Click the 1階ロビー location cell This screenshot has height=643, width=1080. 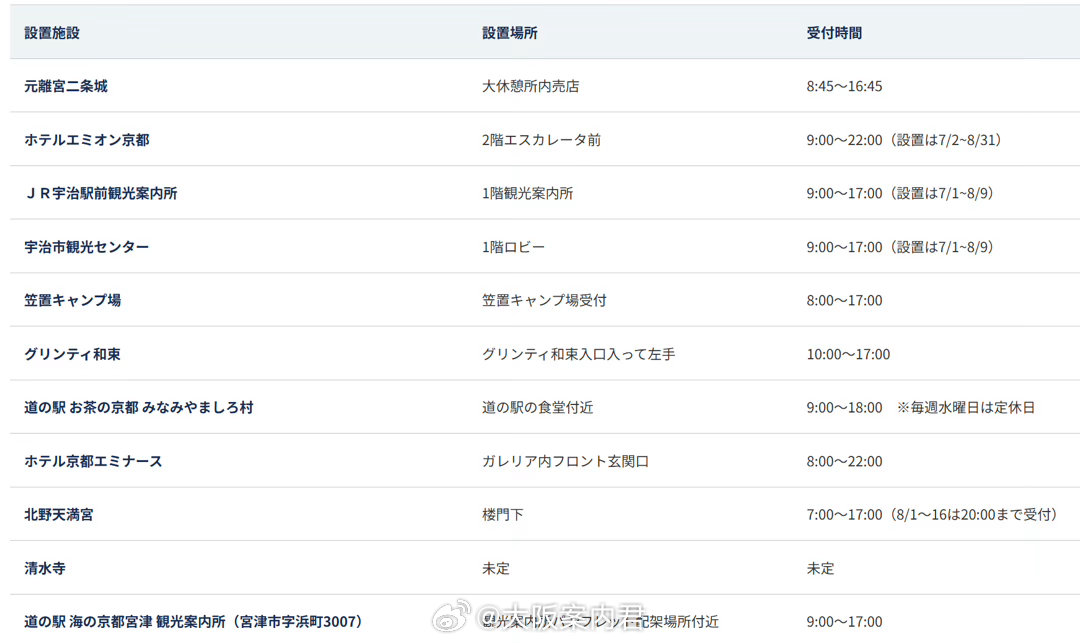click(513, 246)
